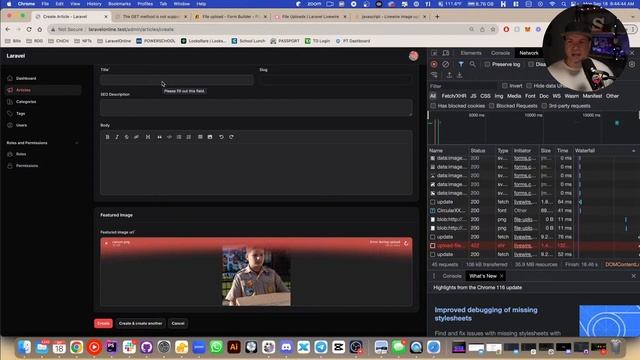Attach an image via the Body editor toolbar
640x360 pixels.
tap(210, 137)
